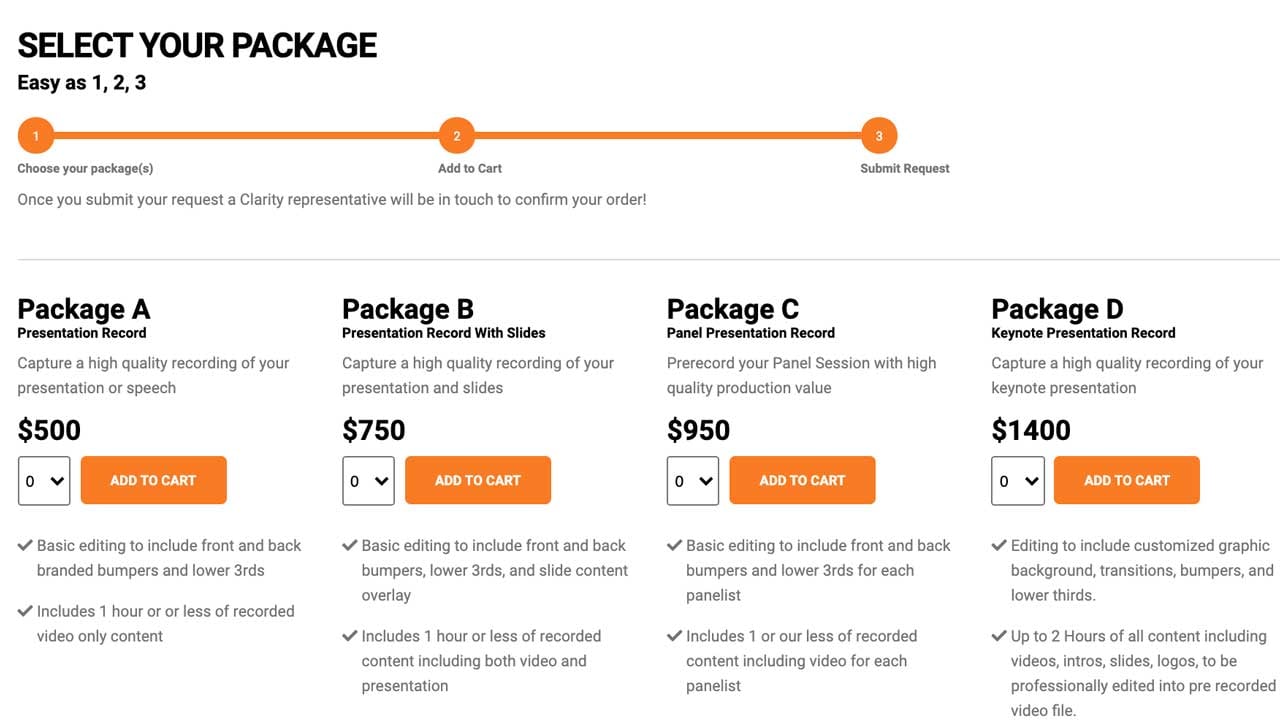This screenshot has height=720, width=1280.
Task: Add Package A to cart
Action: click(x=153, y=481)
